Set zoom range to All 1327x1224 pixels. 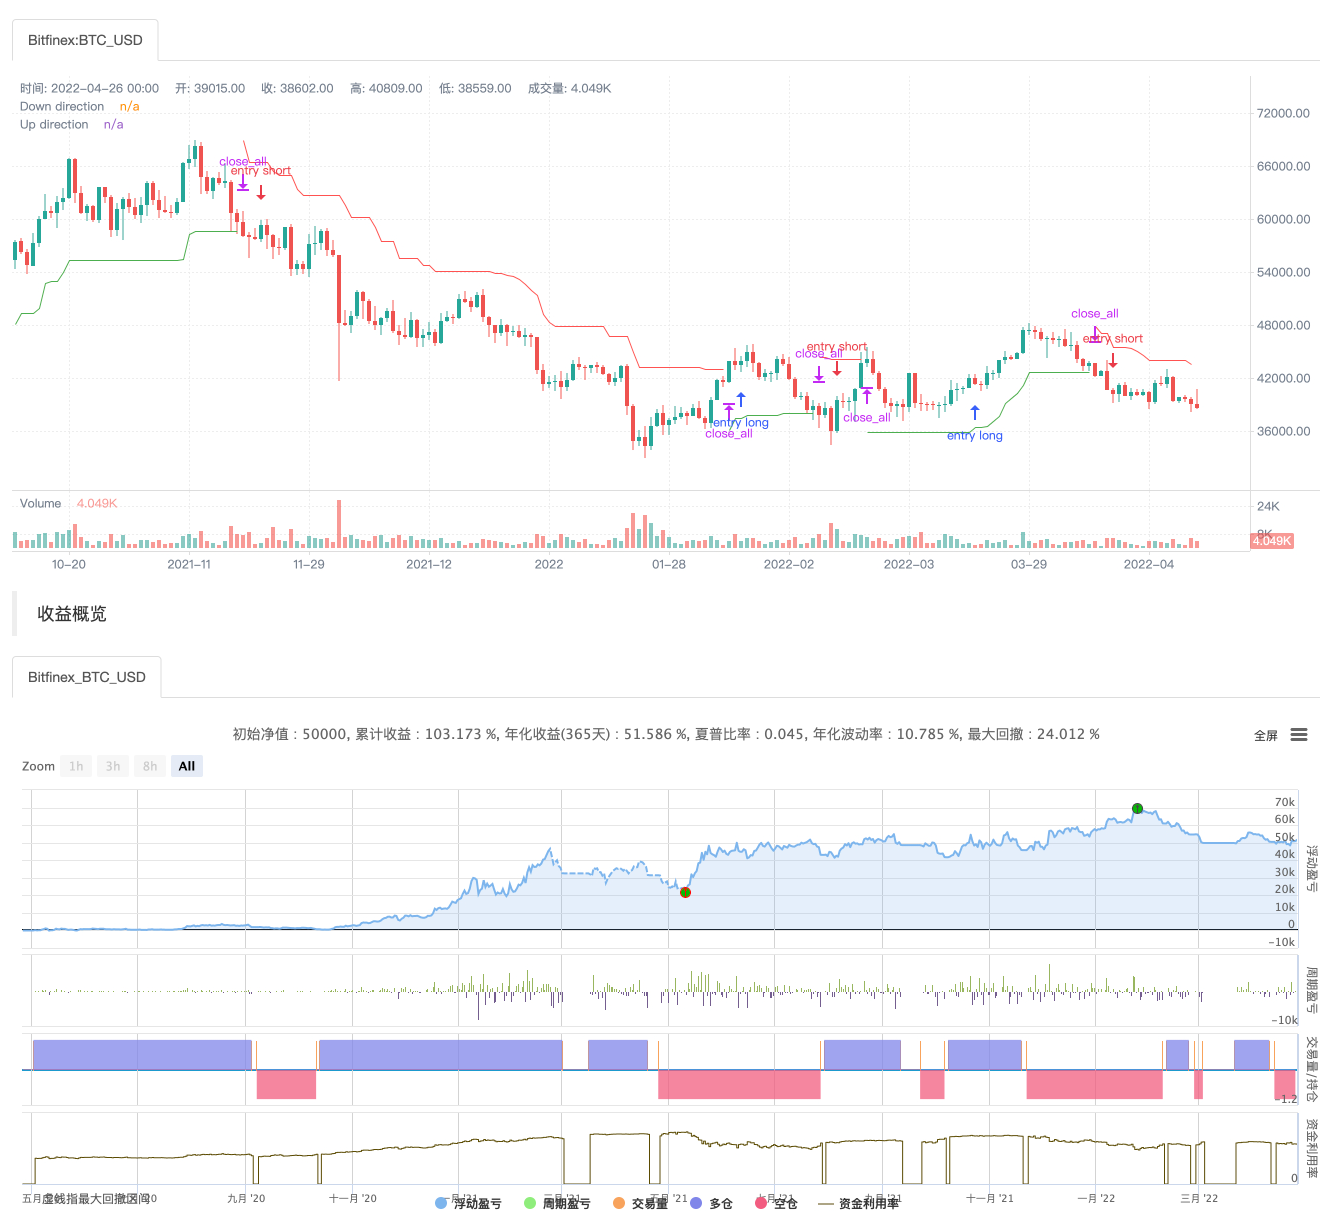187,766
